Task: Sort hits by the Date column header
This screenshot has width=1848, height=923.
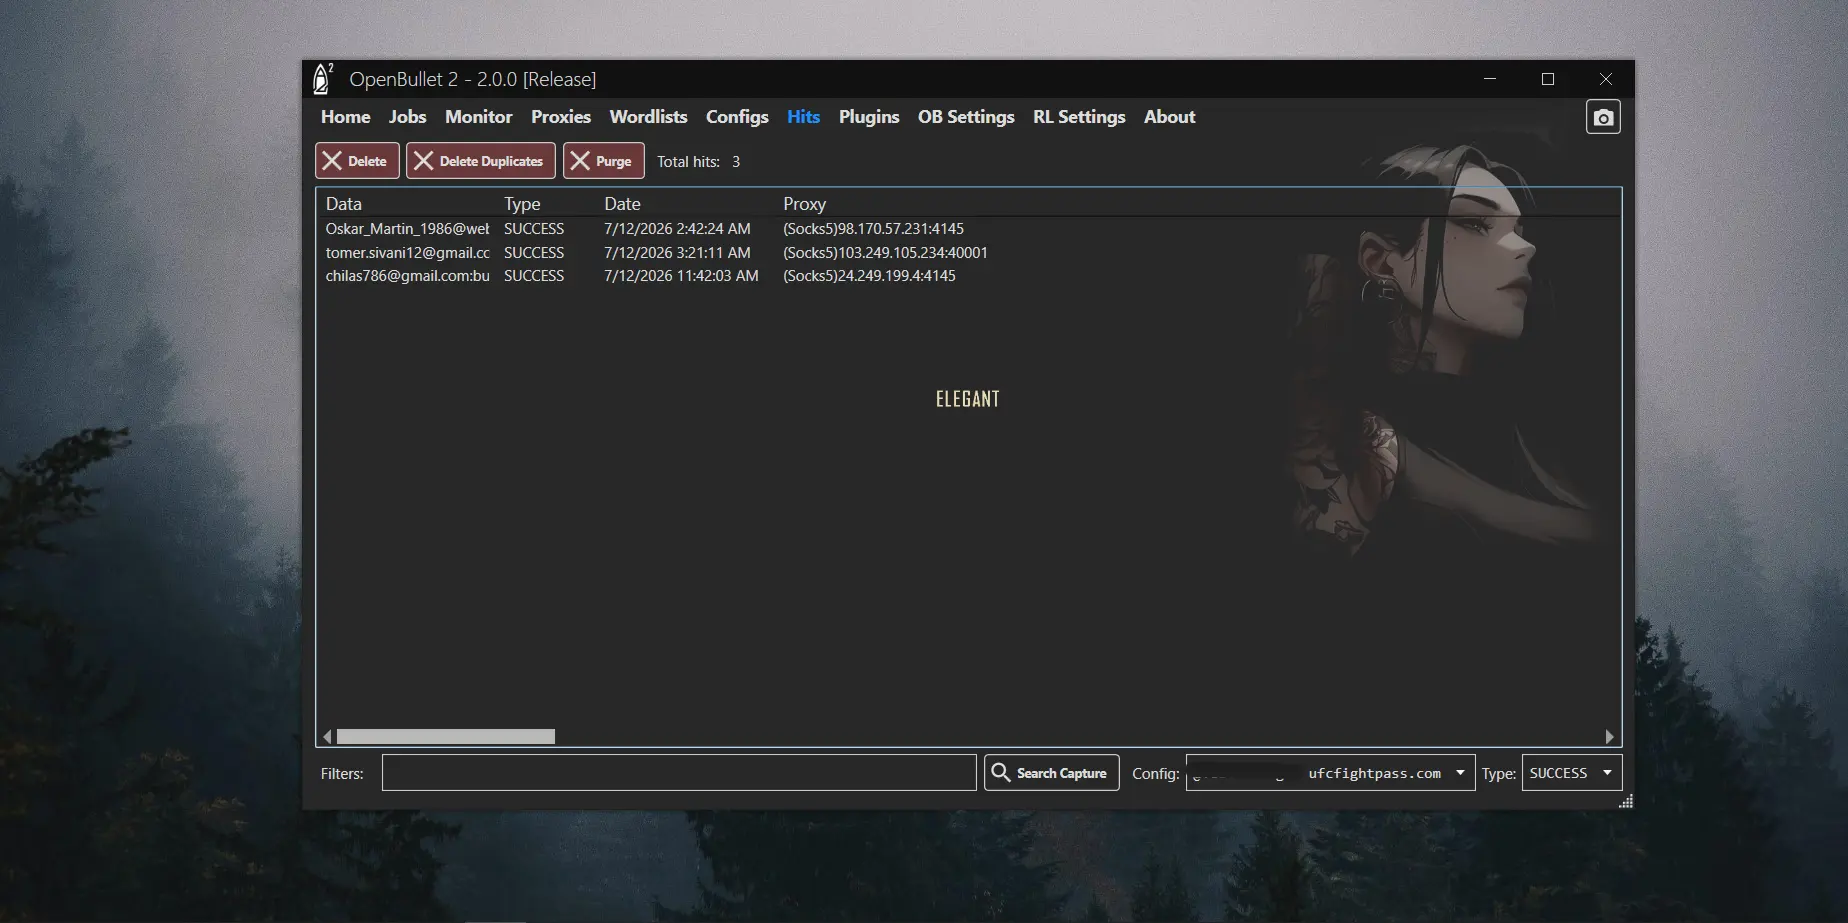Action: 622,203
